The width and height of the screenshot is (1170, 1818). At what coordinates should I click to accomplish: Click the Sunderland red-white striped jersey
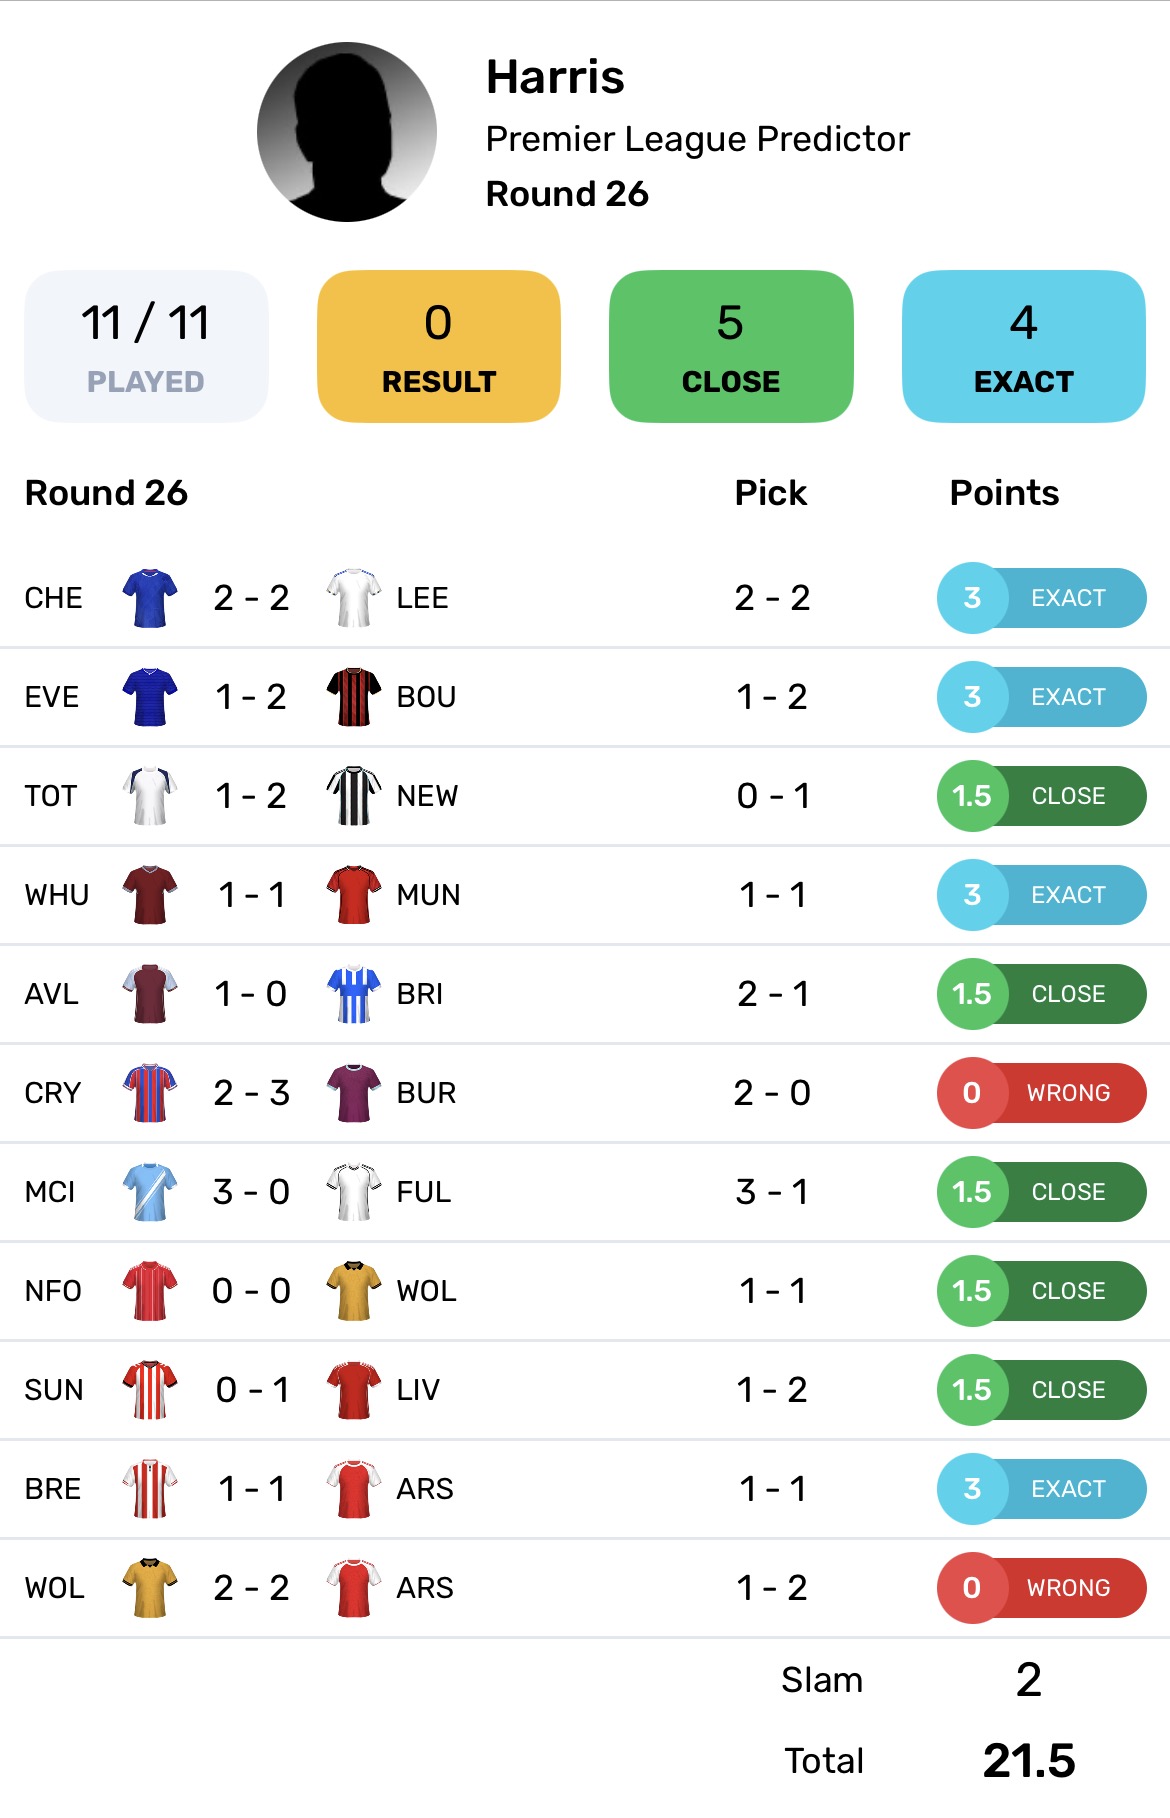coord(150,1390)
